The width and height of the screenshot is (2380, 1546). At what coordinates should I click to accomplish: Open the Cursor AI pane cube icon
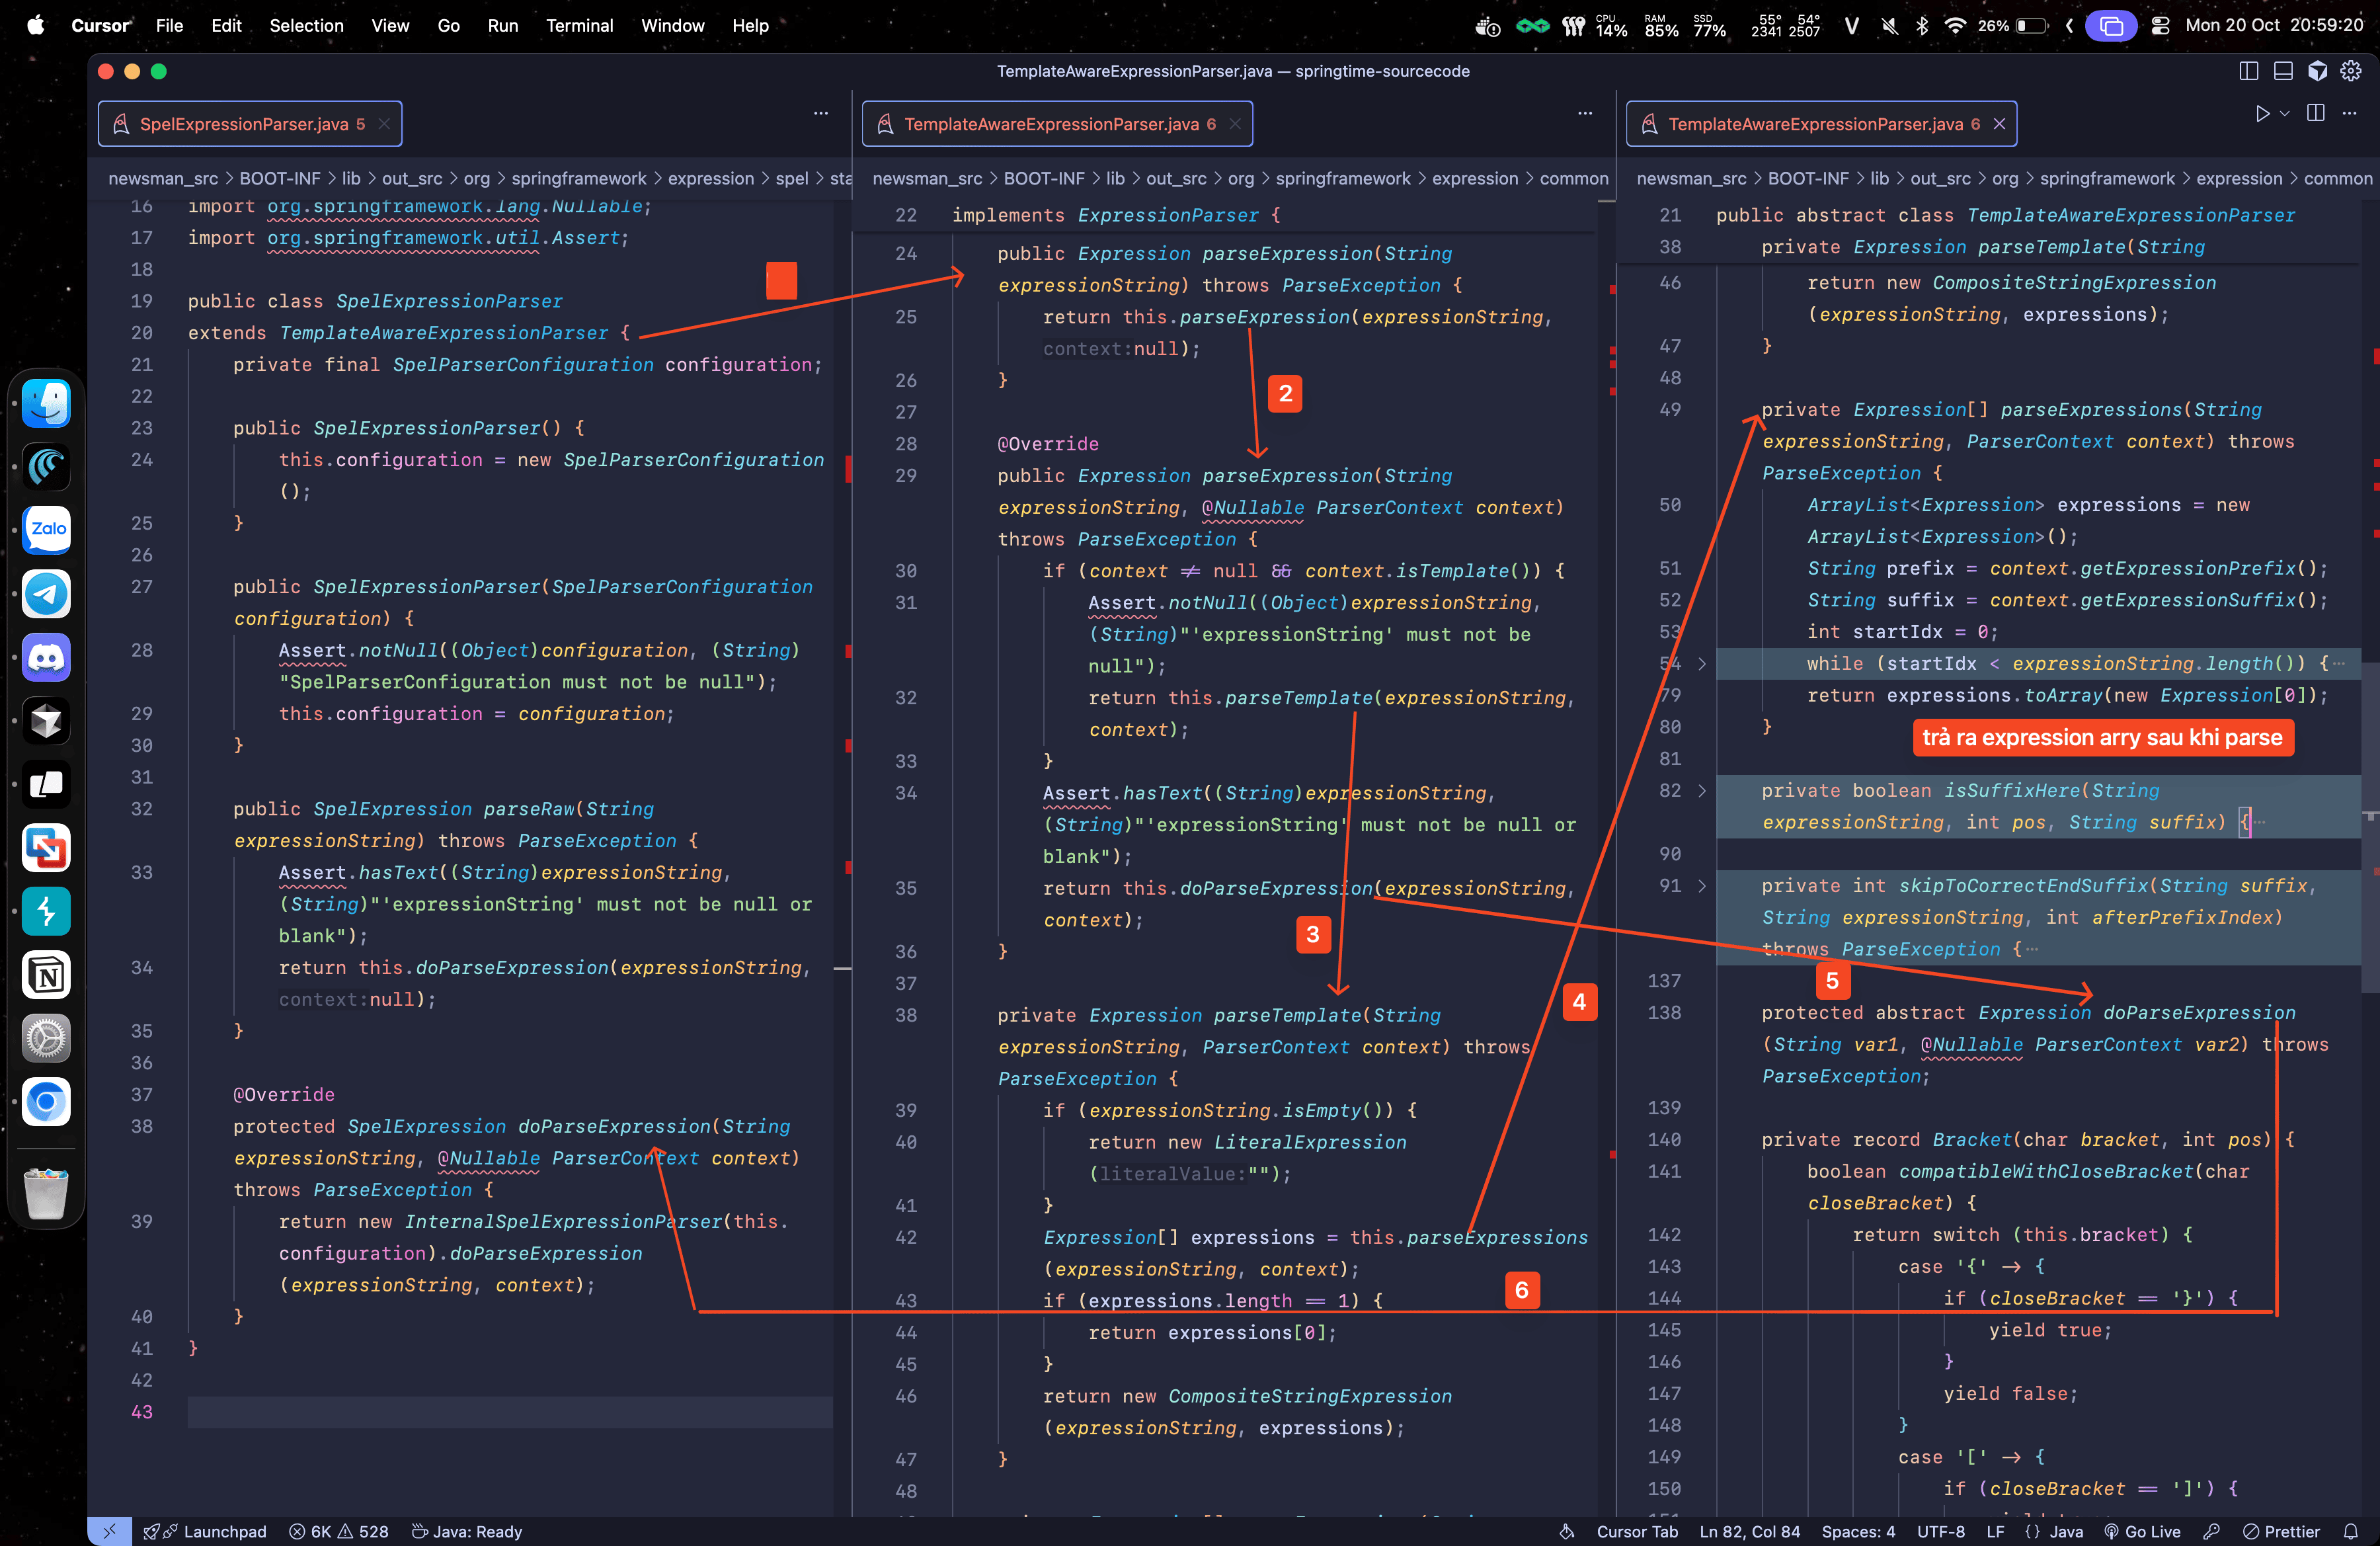[x=2317, y=71]
